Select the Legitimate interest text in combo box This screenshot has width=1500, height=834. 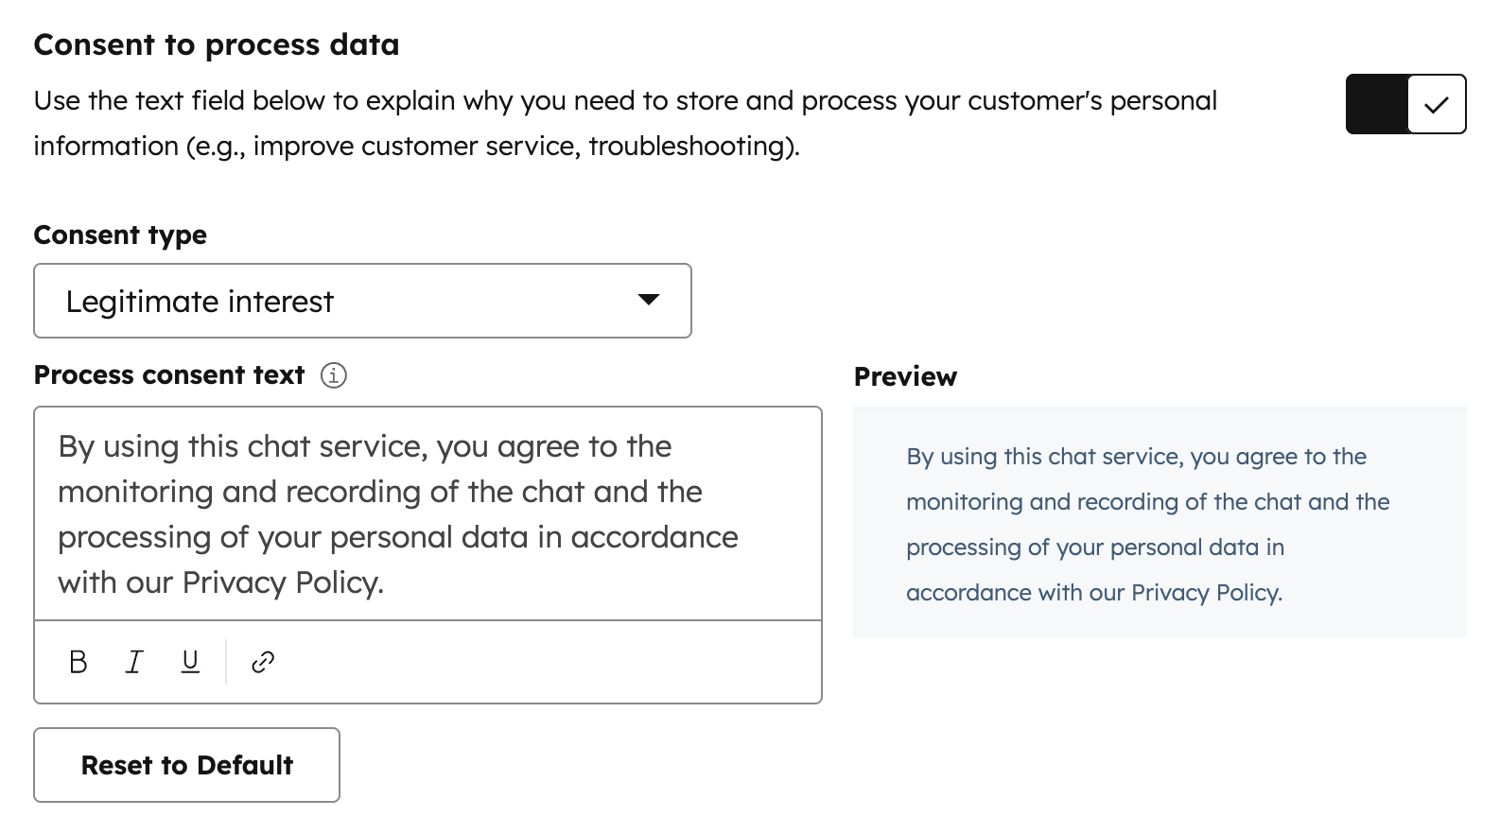point(200,302)
